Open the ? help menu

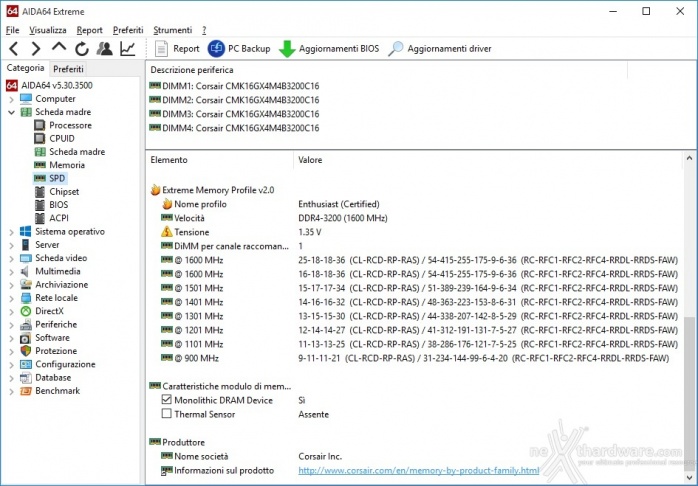click(x=204, y=30)
